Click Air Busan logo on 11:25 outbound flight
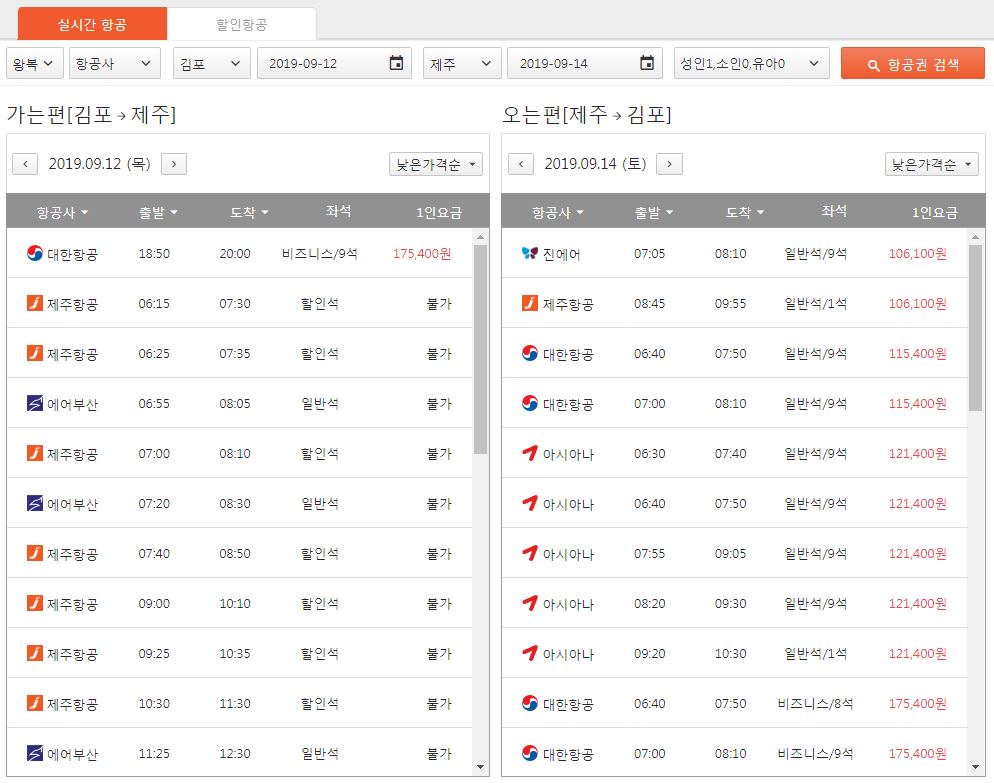Image resolution: width=994 pixels, height=783 pixels. [x=35, y=753]
